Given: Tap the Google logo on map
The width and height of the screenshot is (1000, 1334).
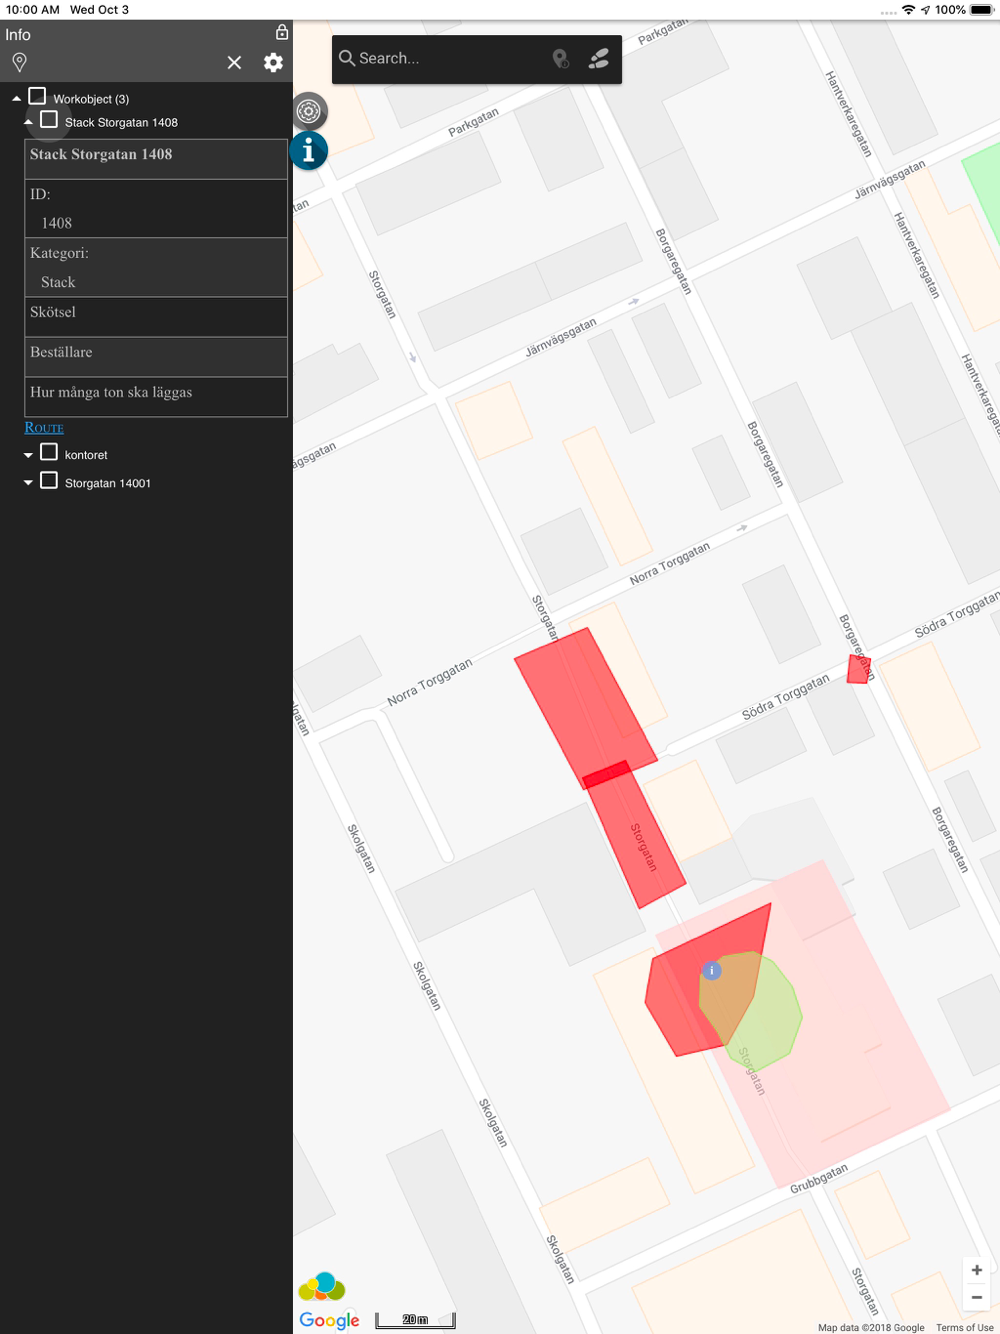Looking at the screenshot, I should [329, 1320].
